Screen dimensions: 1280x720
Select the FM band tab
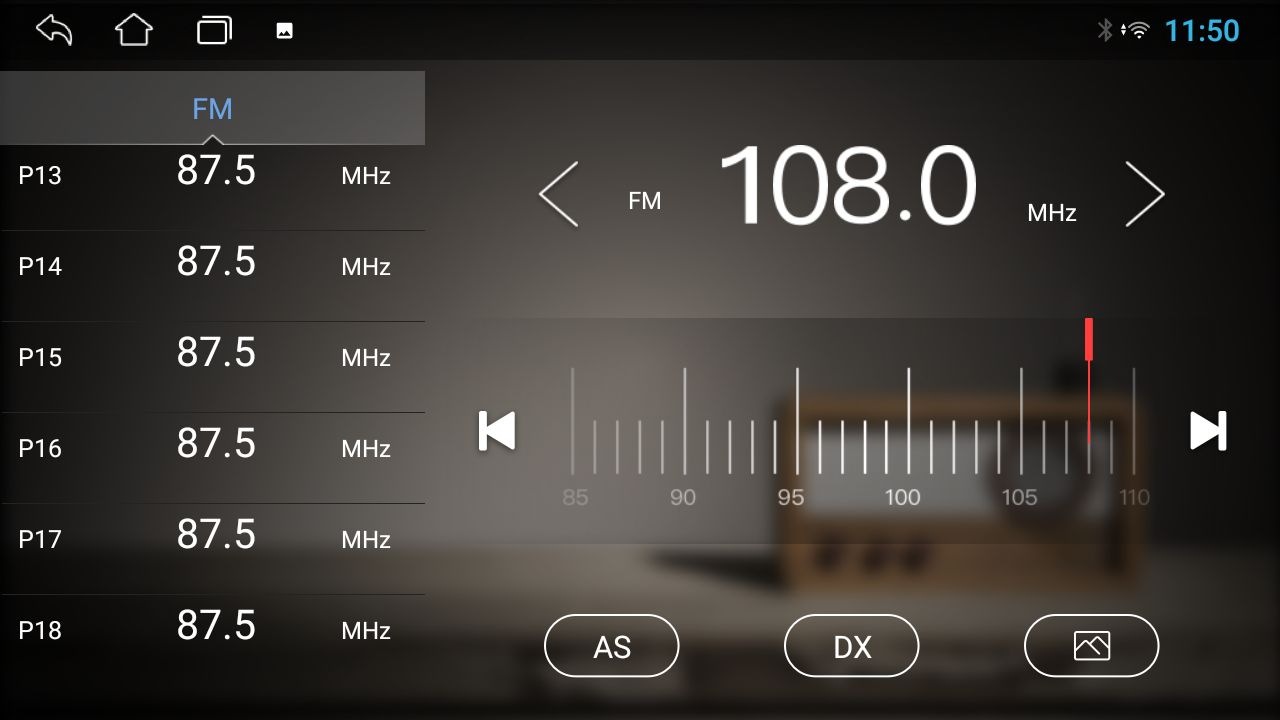(212, 108)
